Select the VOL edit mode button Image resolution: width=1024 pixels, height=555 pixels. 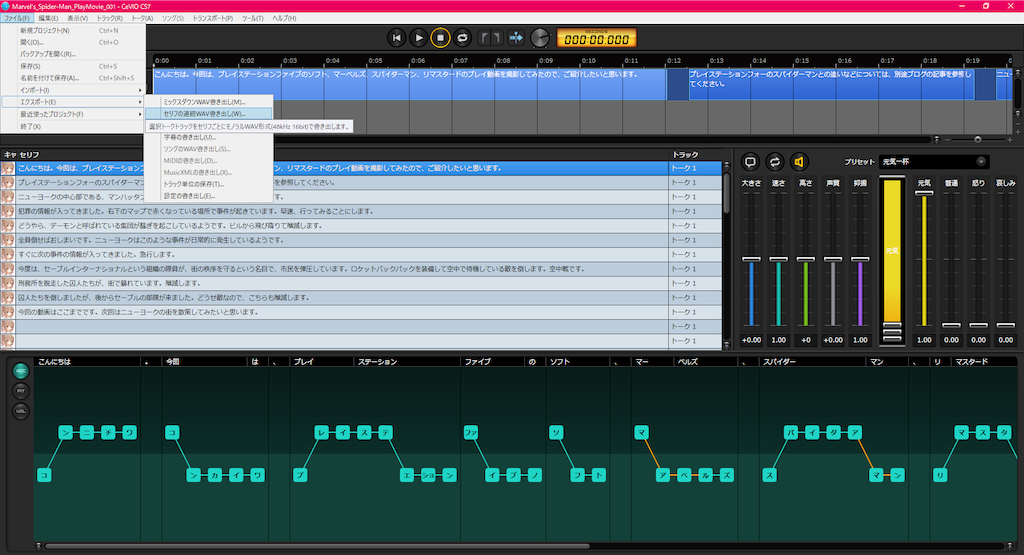[x=21, y=411]
